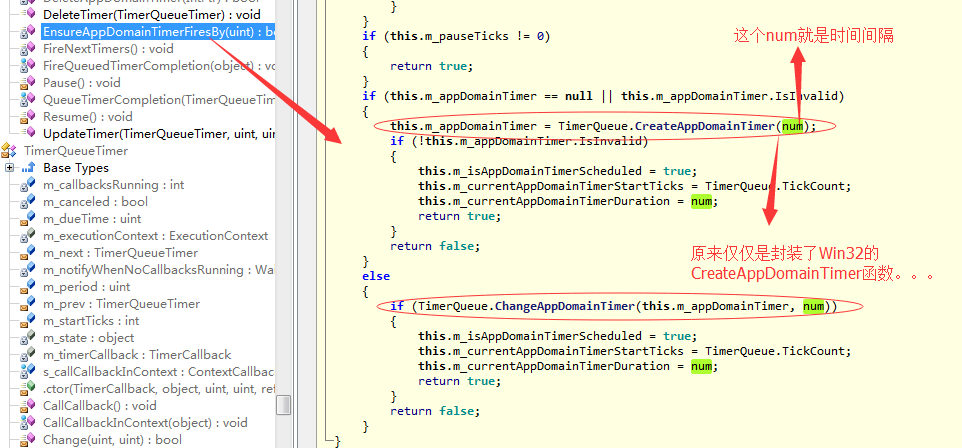Click field icon beside m_next
Image resolution: width=962 pixels, height=448 pixels.
click(x=28, y=253)
